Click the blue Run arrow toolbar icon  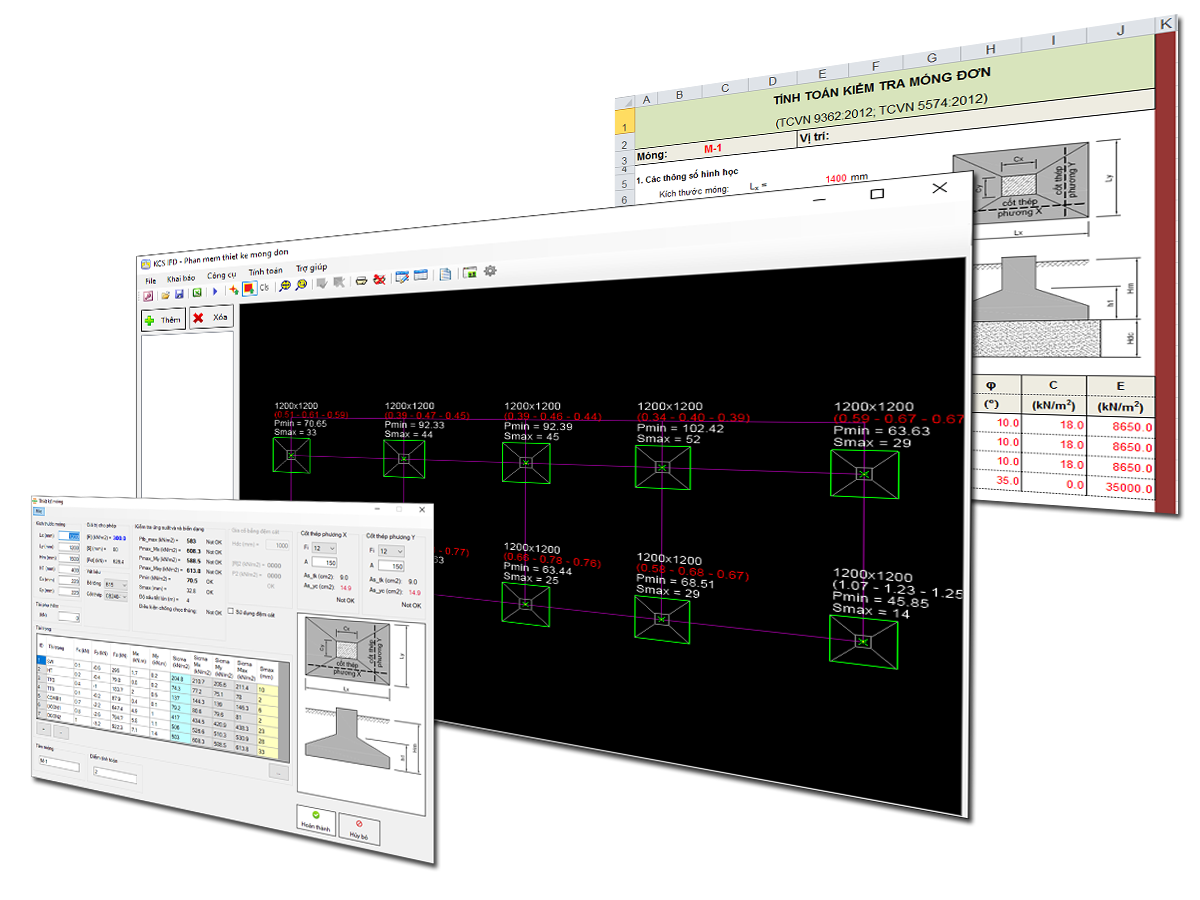(x=215, y=292)
